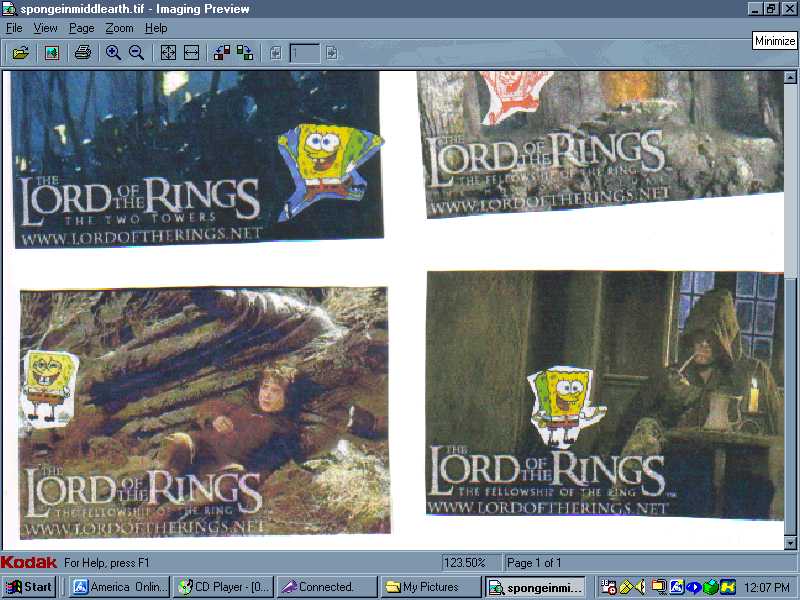Click the bottom-left Frodo hiding image

(204, 412)
